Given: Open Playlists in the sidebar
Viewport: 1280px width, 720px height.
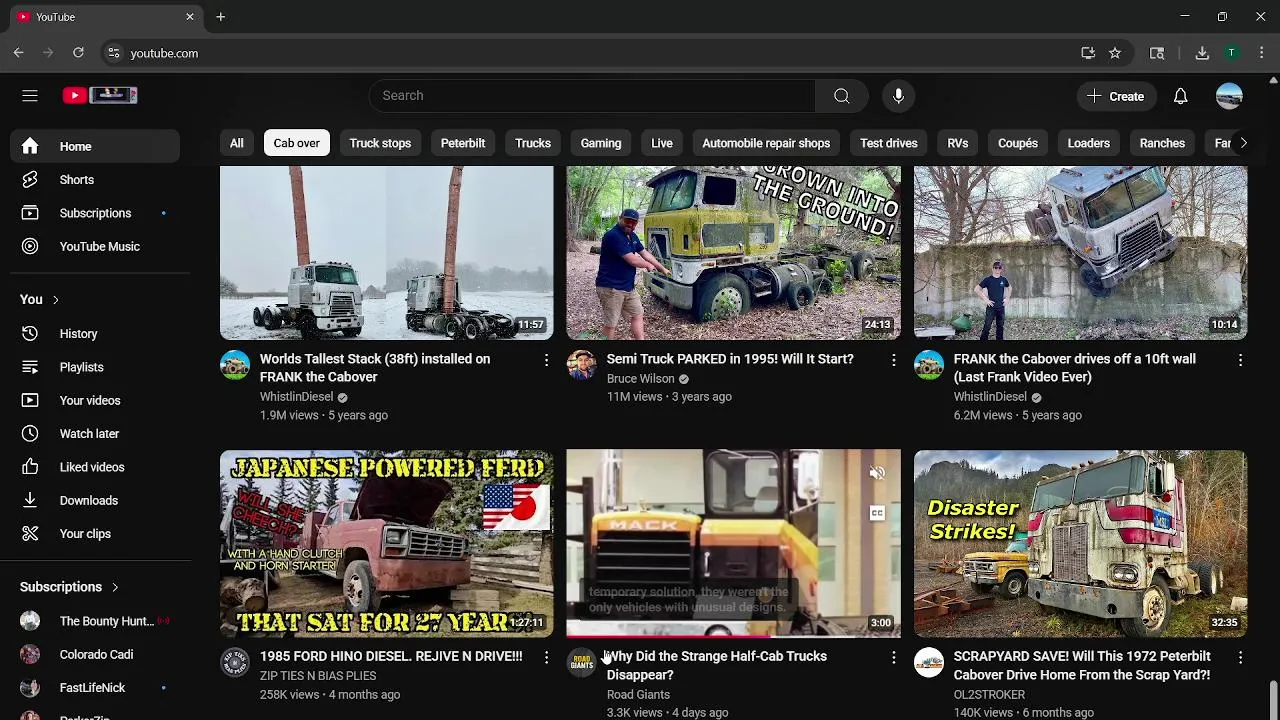Looking at the screenshot, I should pos(95,367).
